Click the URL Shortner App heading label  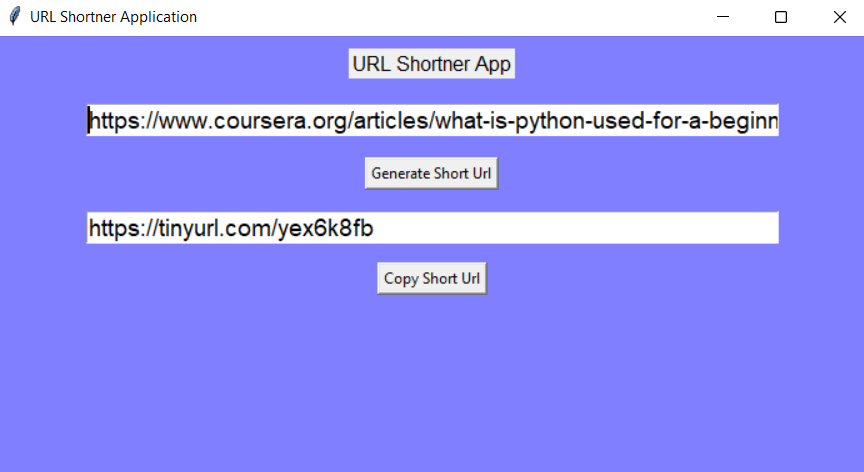[431, 64]
